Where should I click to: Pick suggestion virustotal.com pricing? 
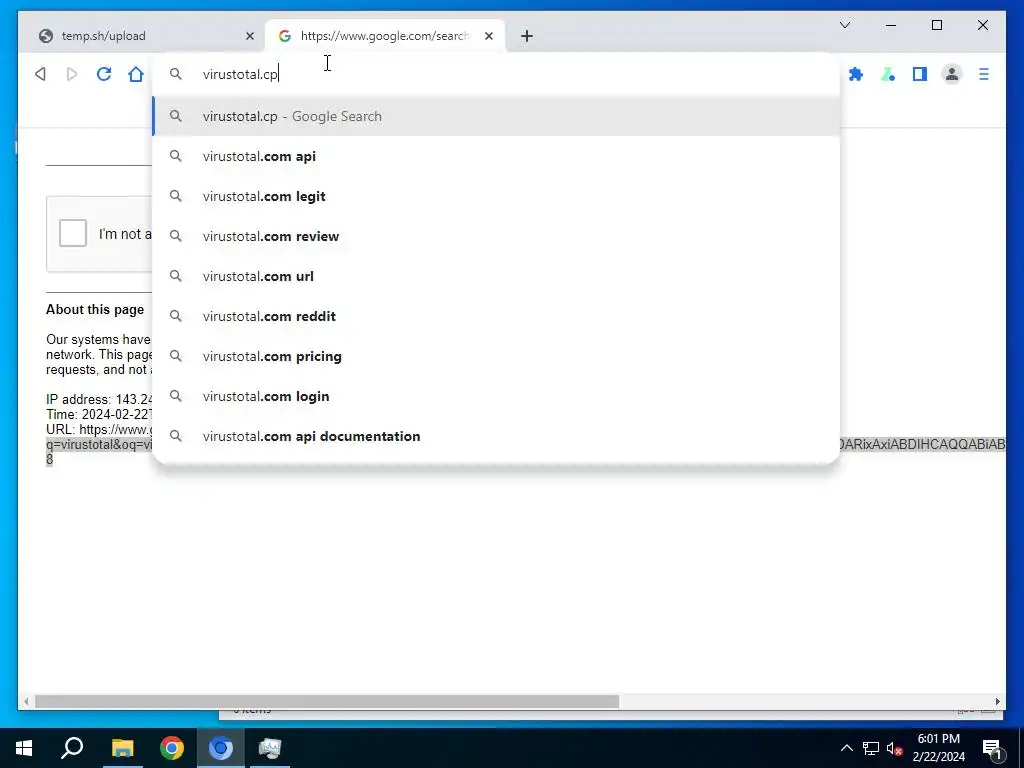496,356
